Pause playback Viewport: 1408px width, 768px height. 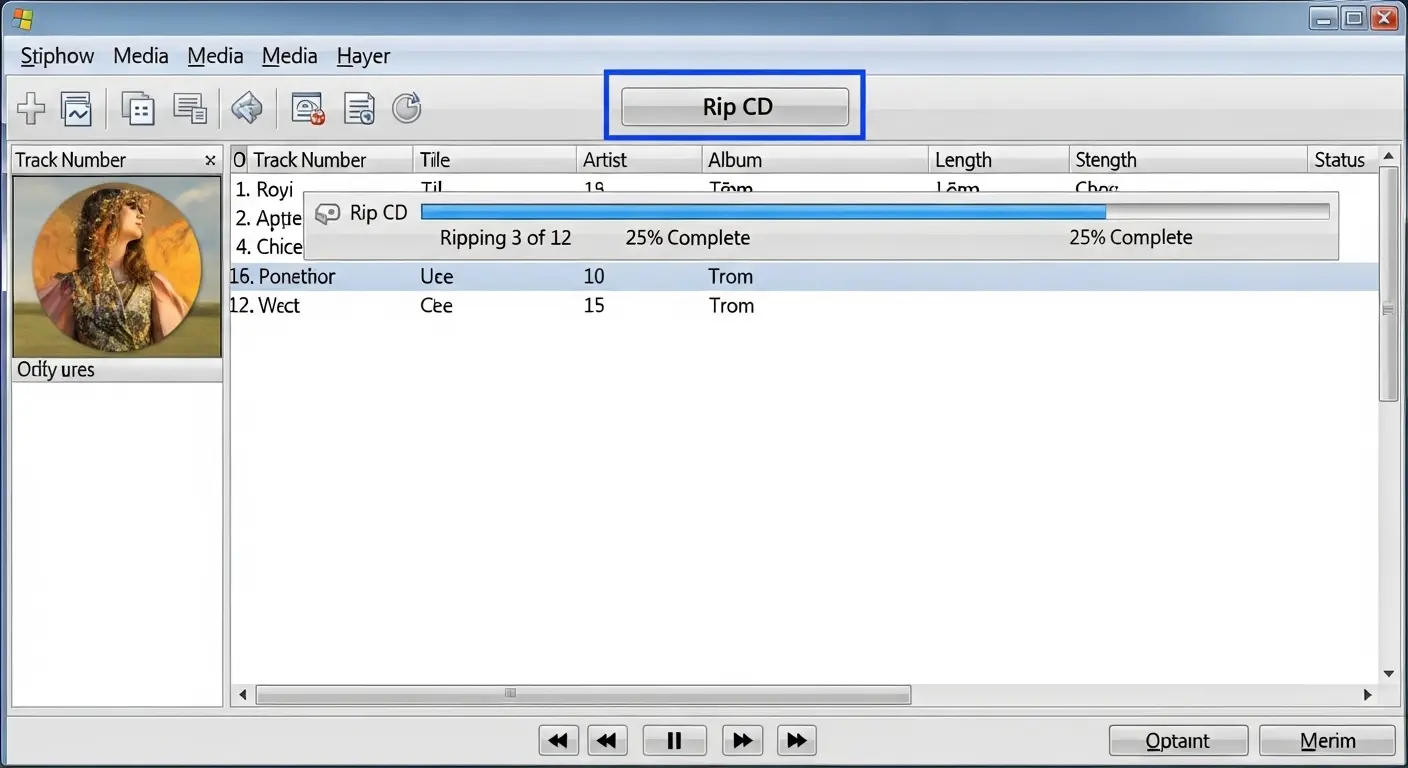click(674, 741)
